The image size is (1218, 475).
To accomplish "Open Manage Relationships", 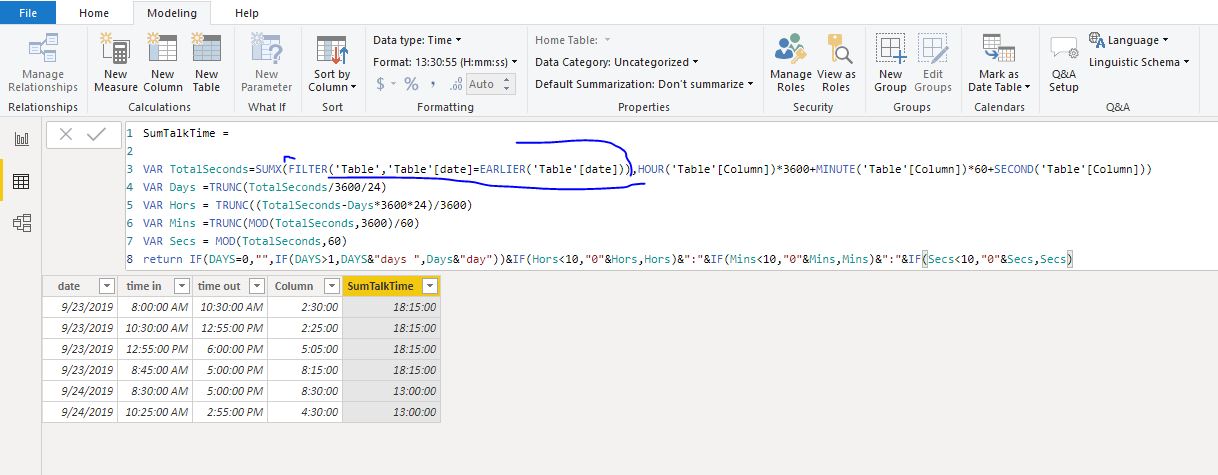I will click(x=43, y=62).
